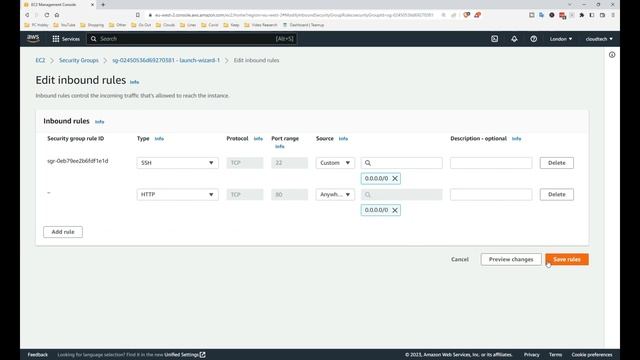Open the Video Research bookmark folder
The height and width of the screenshot is (360, 640).
pos(261,25)
